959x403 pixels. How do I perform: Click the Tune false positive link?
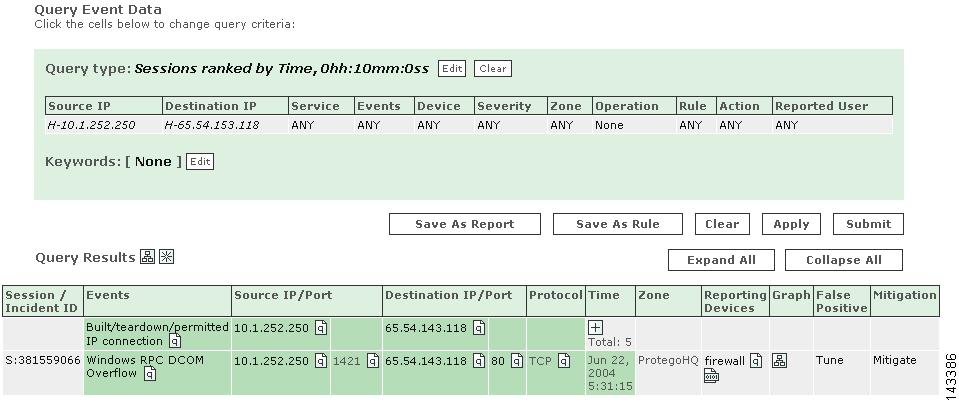829,360
